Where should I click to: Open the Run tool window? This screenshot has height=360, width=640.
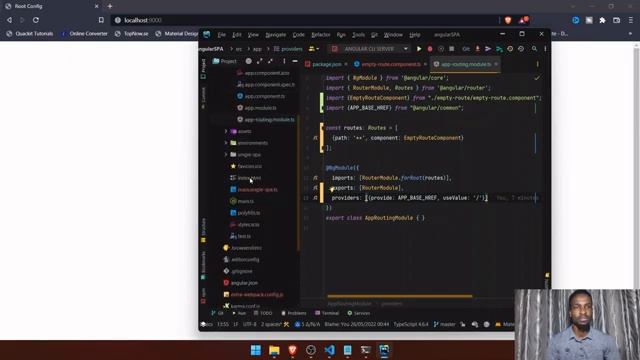pyautogui.click(x=239, y=313)
